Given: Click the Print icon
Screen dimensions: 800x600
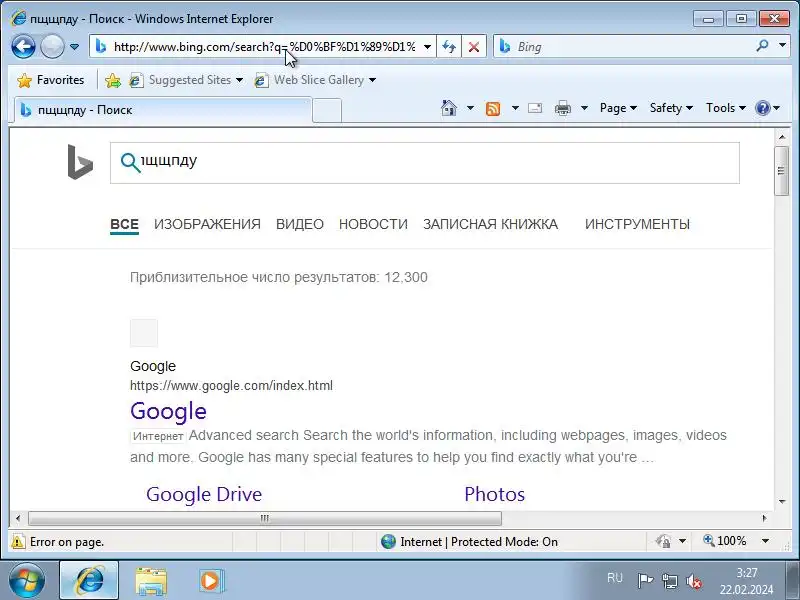Looking at the screenshot, I should pyautogui.click(x=563, y=108).
